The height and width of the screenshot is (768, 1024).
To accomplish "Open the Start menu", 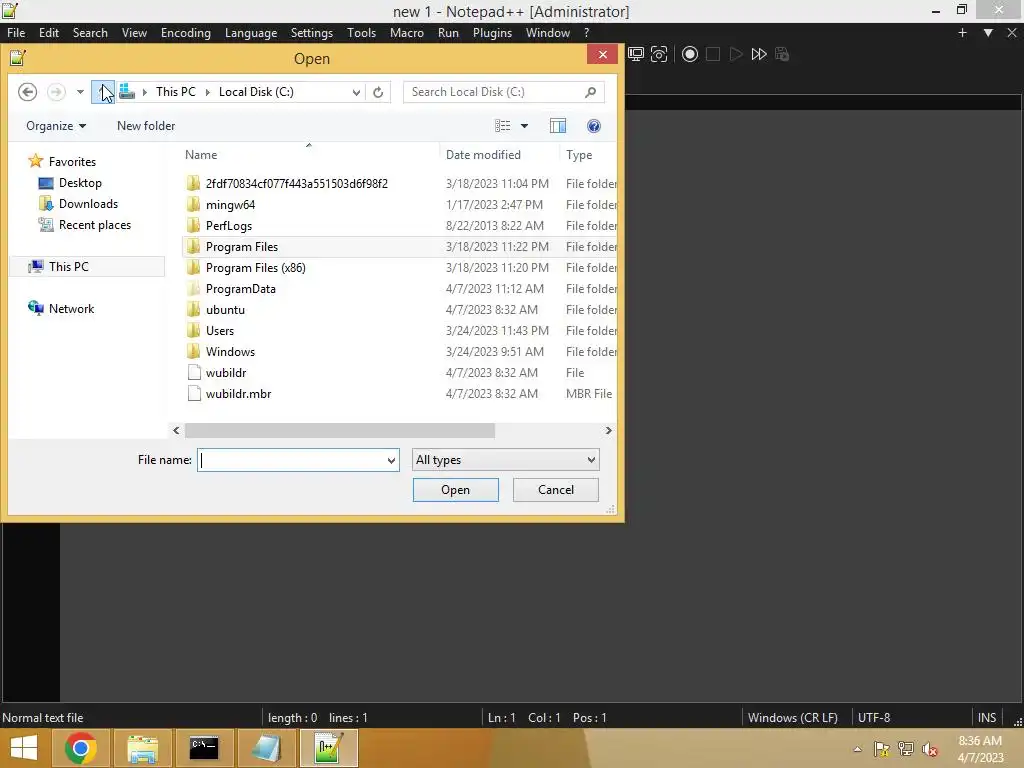I will (x=24, y=748).
